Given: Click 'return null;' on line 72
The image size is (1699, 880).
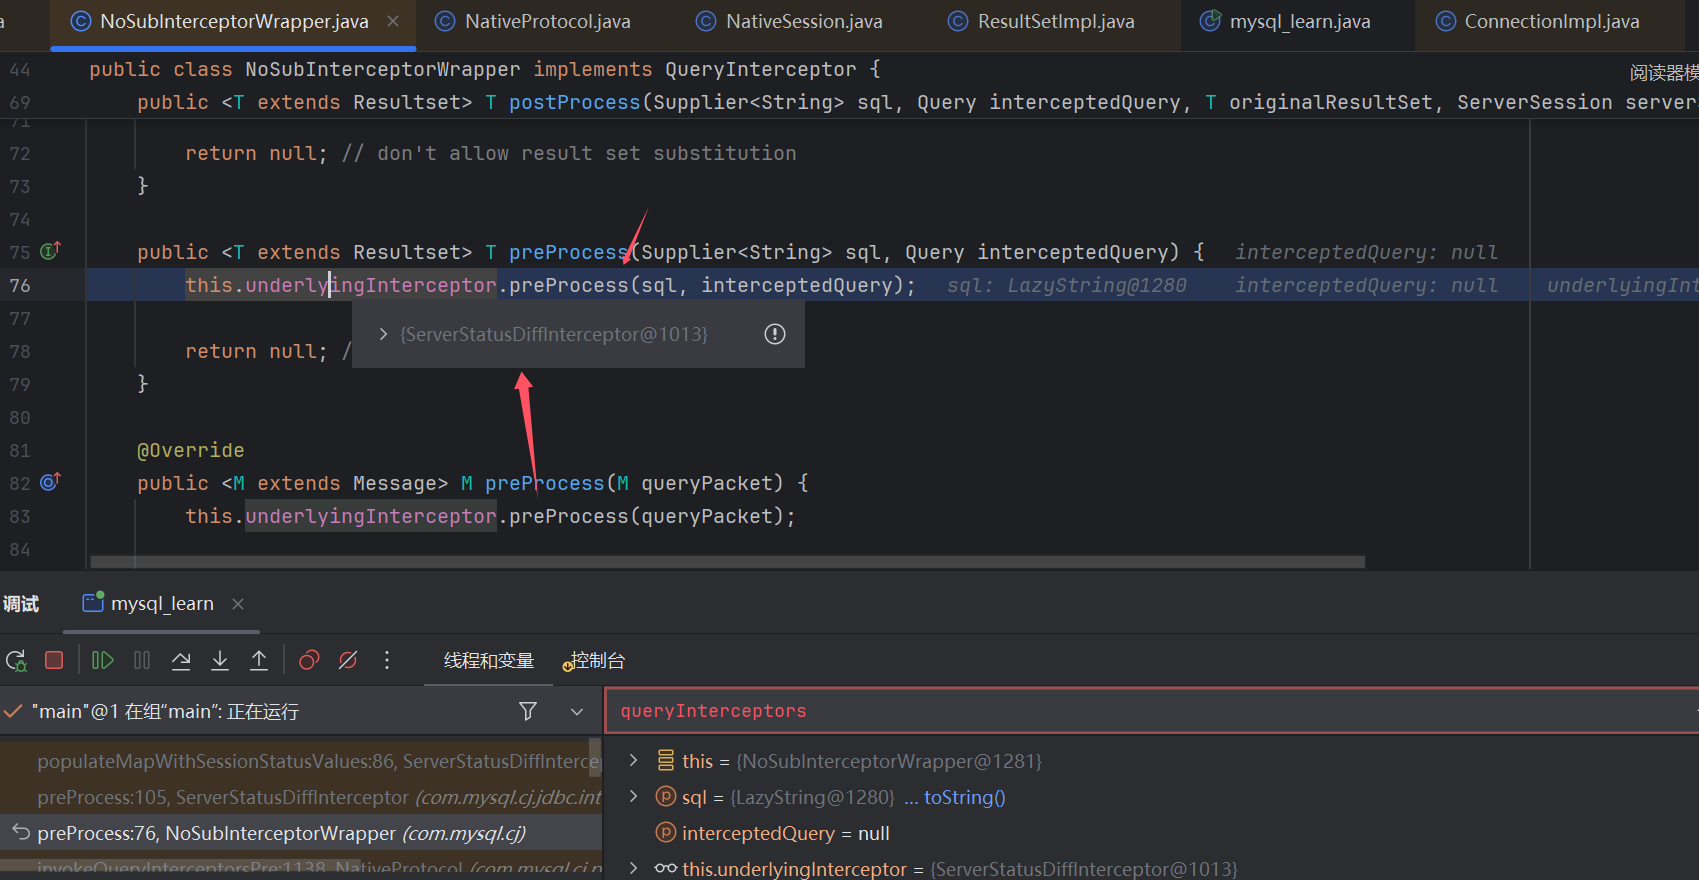Looking at the screenshot, I should pos(256,153).
